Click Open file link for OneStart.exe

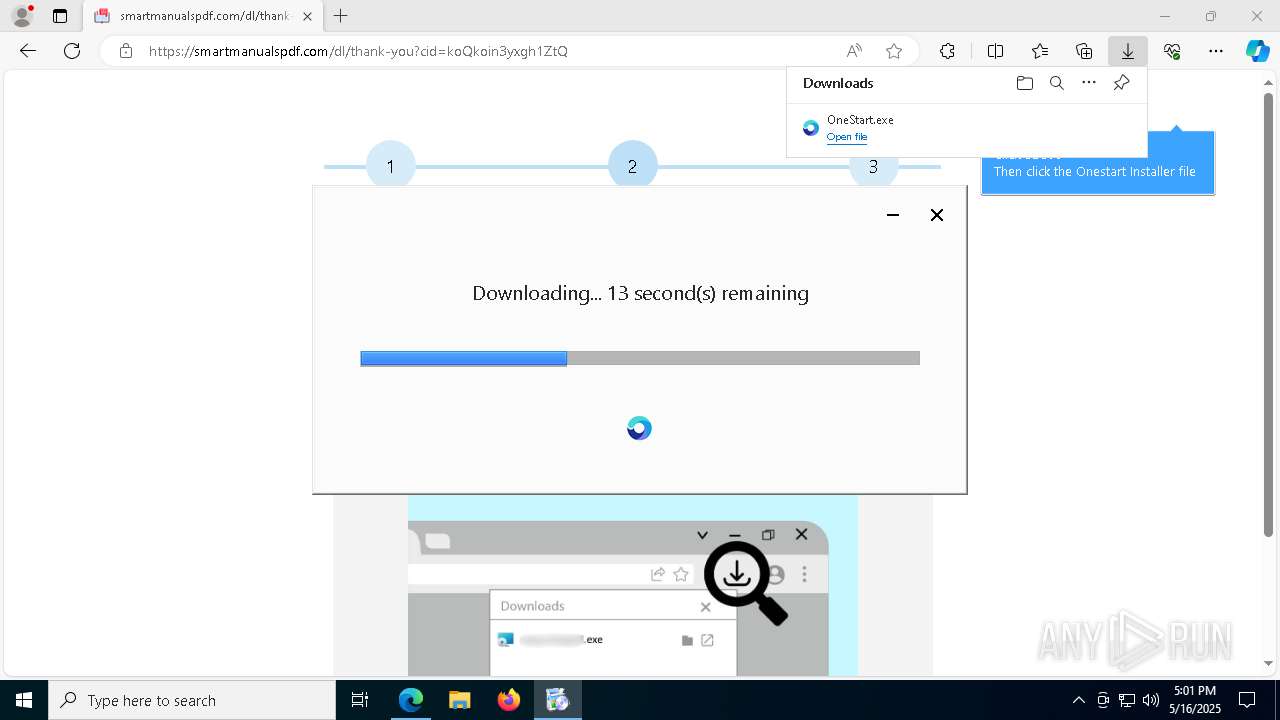tap(847, 137)
